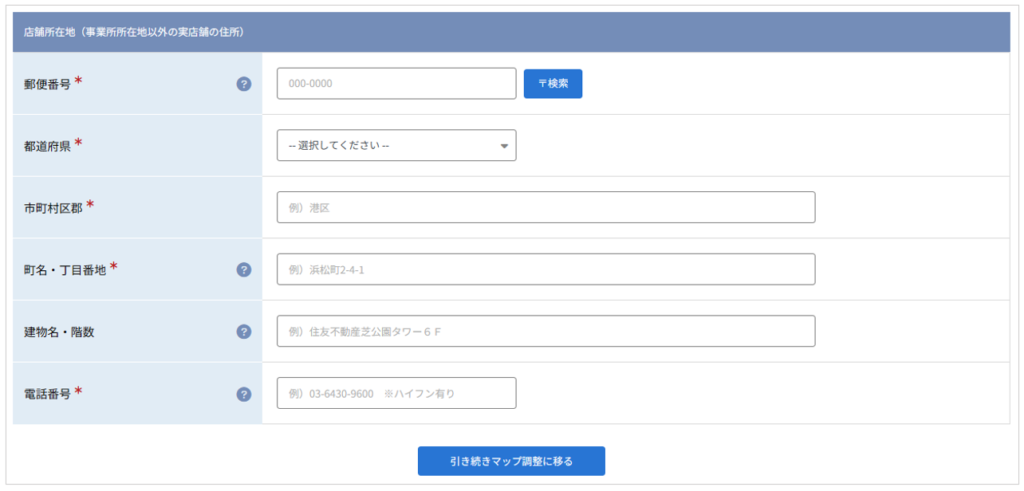Focus the 町名・丁目番地 input field
Screen dimensions: 1024x491
(546, 269)
